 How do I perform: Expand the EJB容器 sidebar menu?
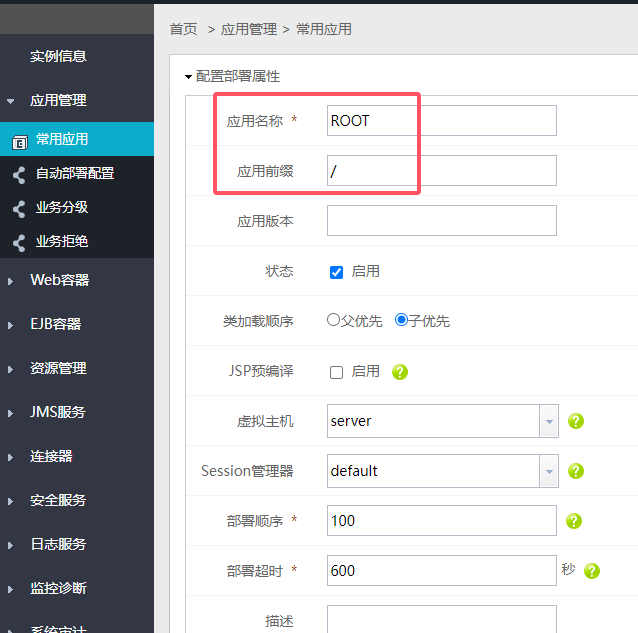[11, 325]
